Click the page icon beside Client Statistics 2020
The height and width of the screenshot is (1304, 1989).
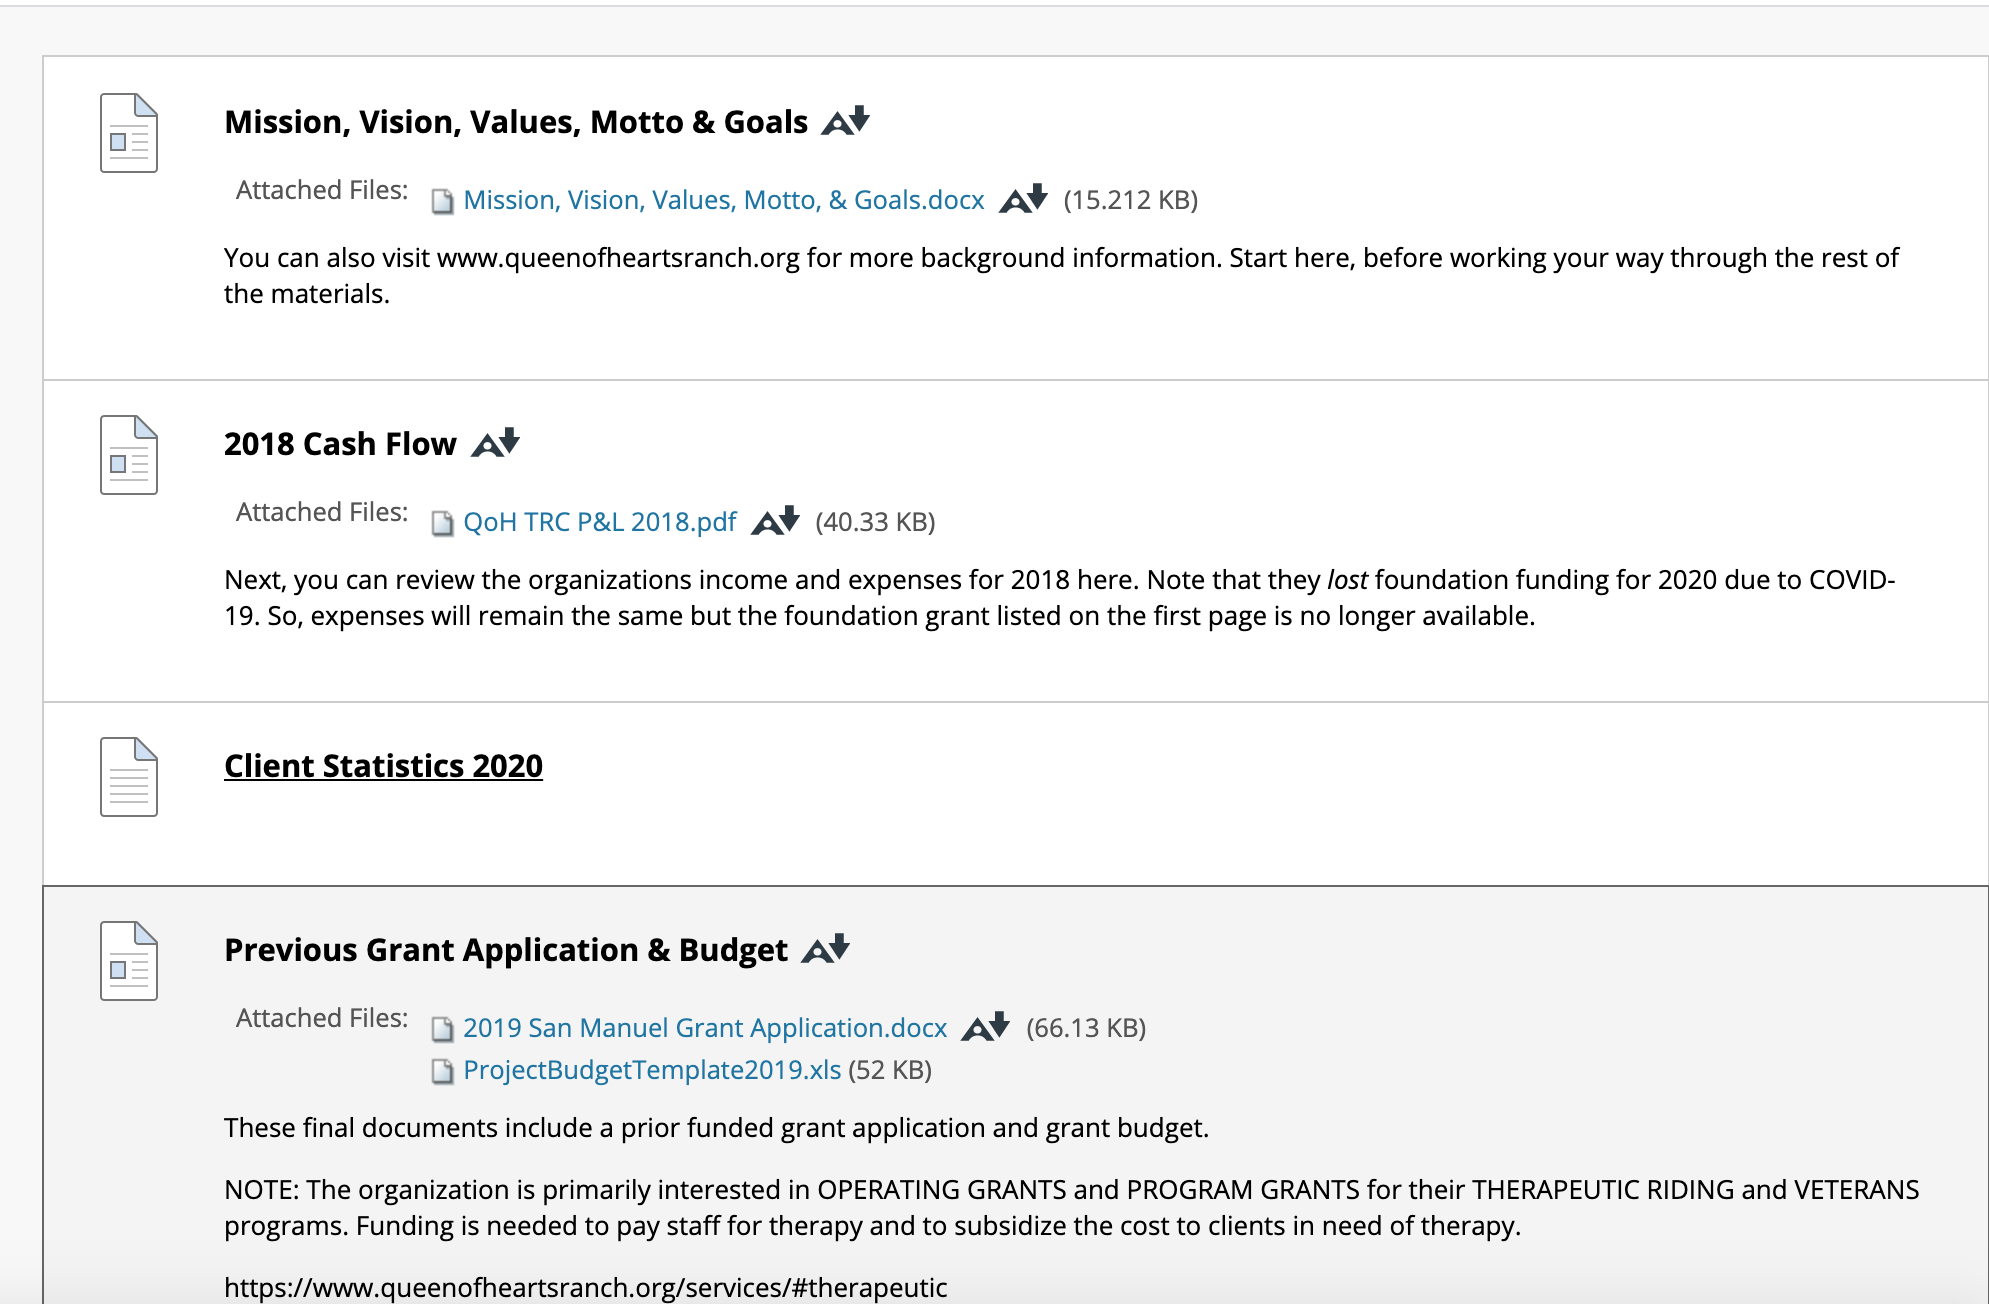tap(129, 777)
